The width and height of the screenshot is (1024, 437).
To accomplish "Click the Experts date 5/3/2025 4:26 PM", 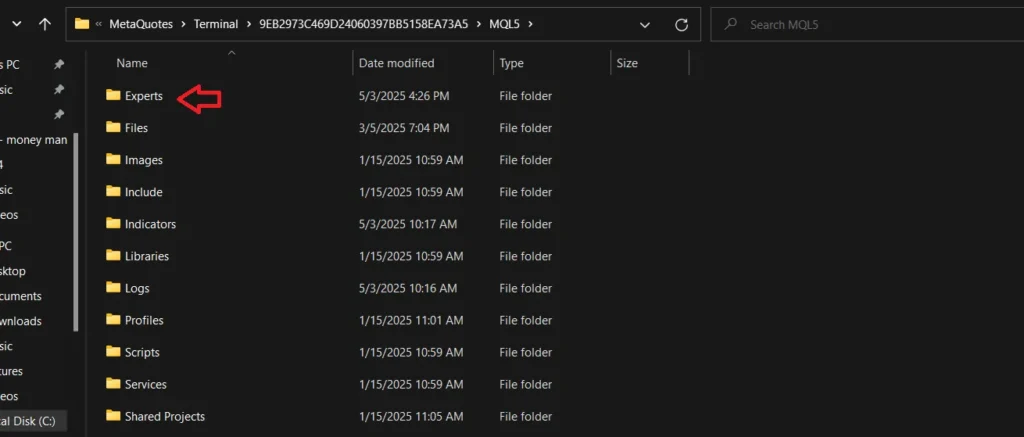I will [x=404, y=96].
